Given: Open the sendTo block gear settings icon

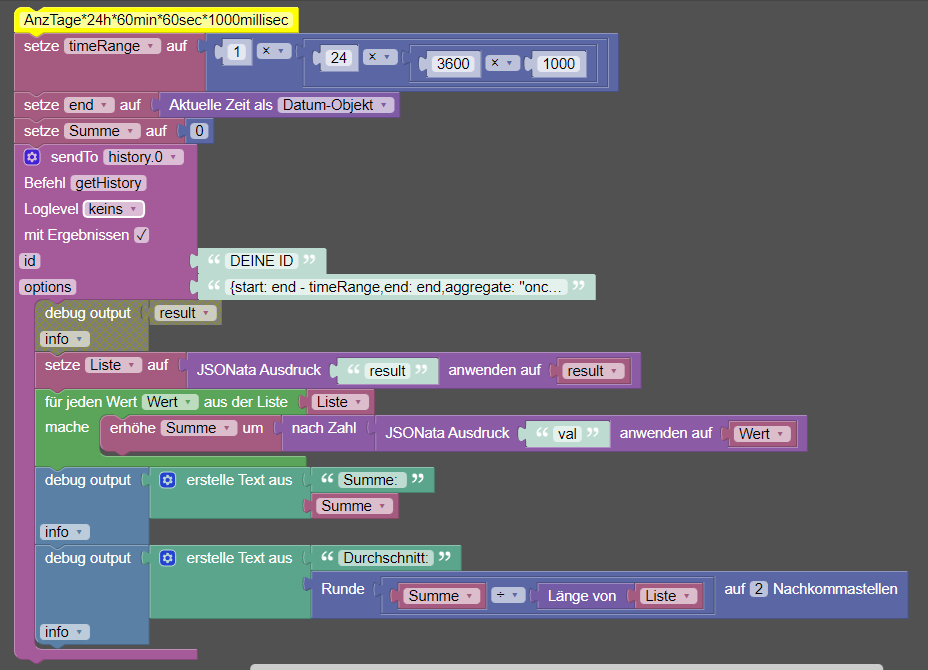Looking at the screenshot, I should pyautogui.click(x=32, y=157).
